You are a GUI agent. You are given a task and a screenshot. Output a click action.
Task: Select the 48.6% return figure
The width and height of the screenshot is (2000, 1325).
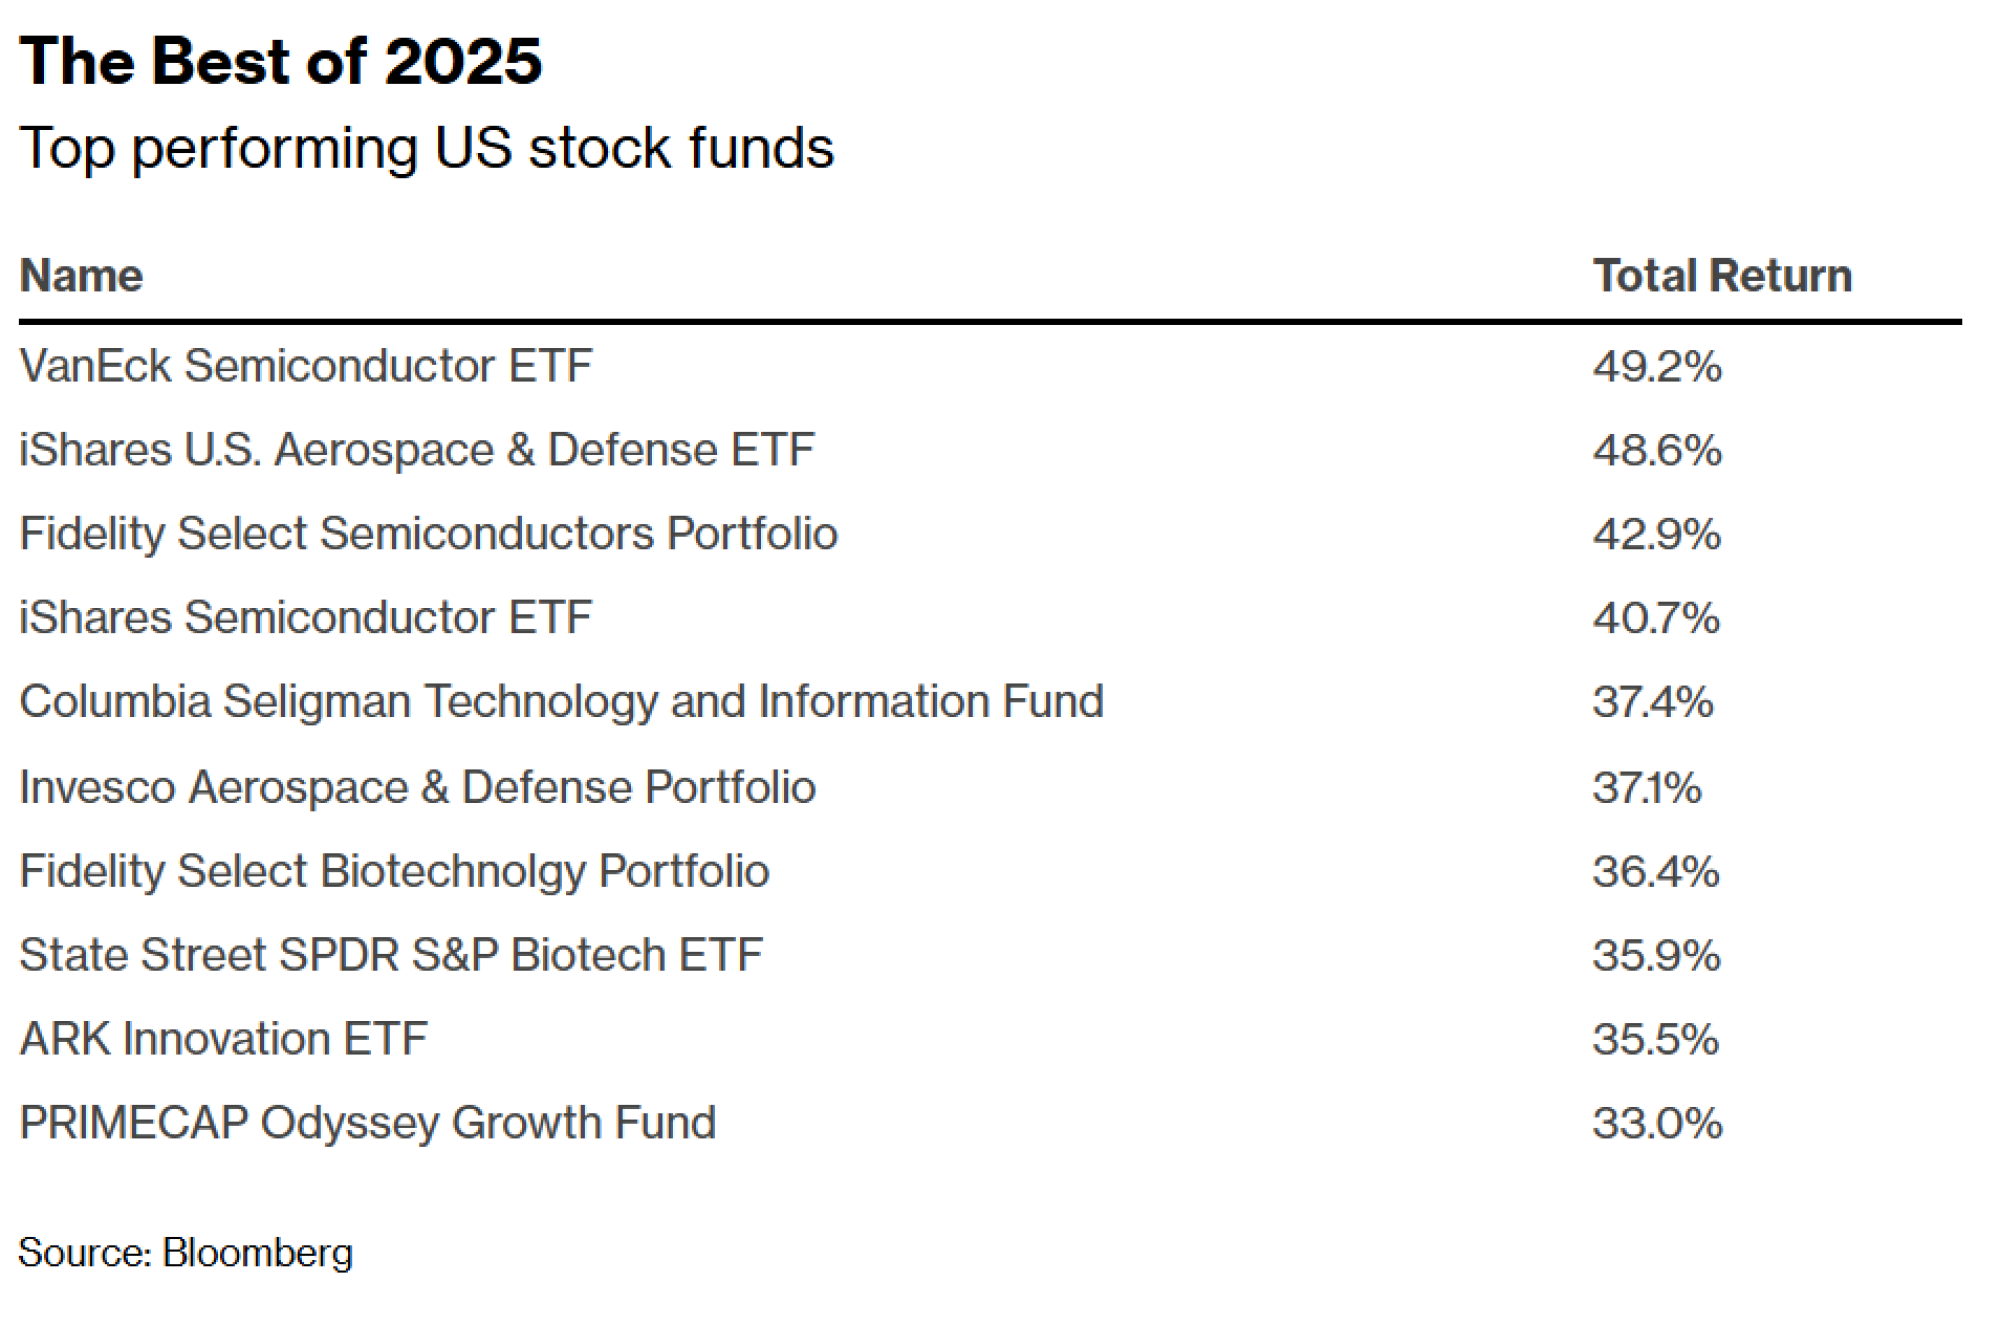click(x=1657, y=451)
